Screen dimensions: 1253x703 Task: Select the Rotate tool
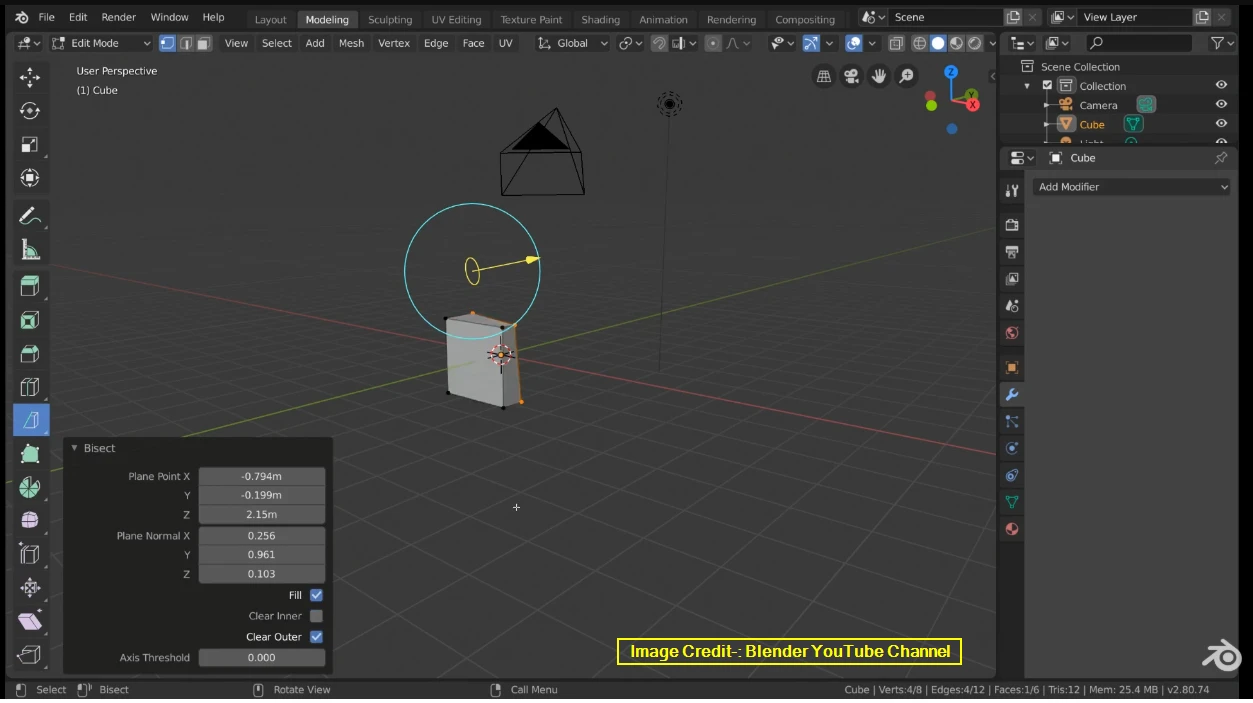(x=30, y=111)
